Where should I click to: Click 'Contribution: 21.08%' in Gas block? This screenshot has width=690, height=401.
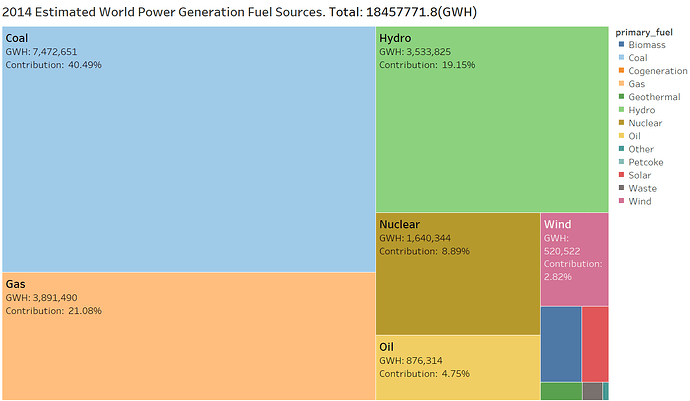pos(54,311)
